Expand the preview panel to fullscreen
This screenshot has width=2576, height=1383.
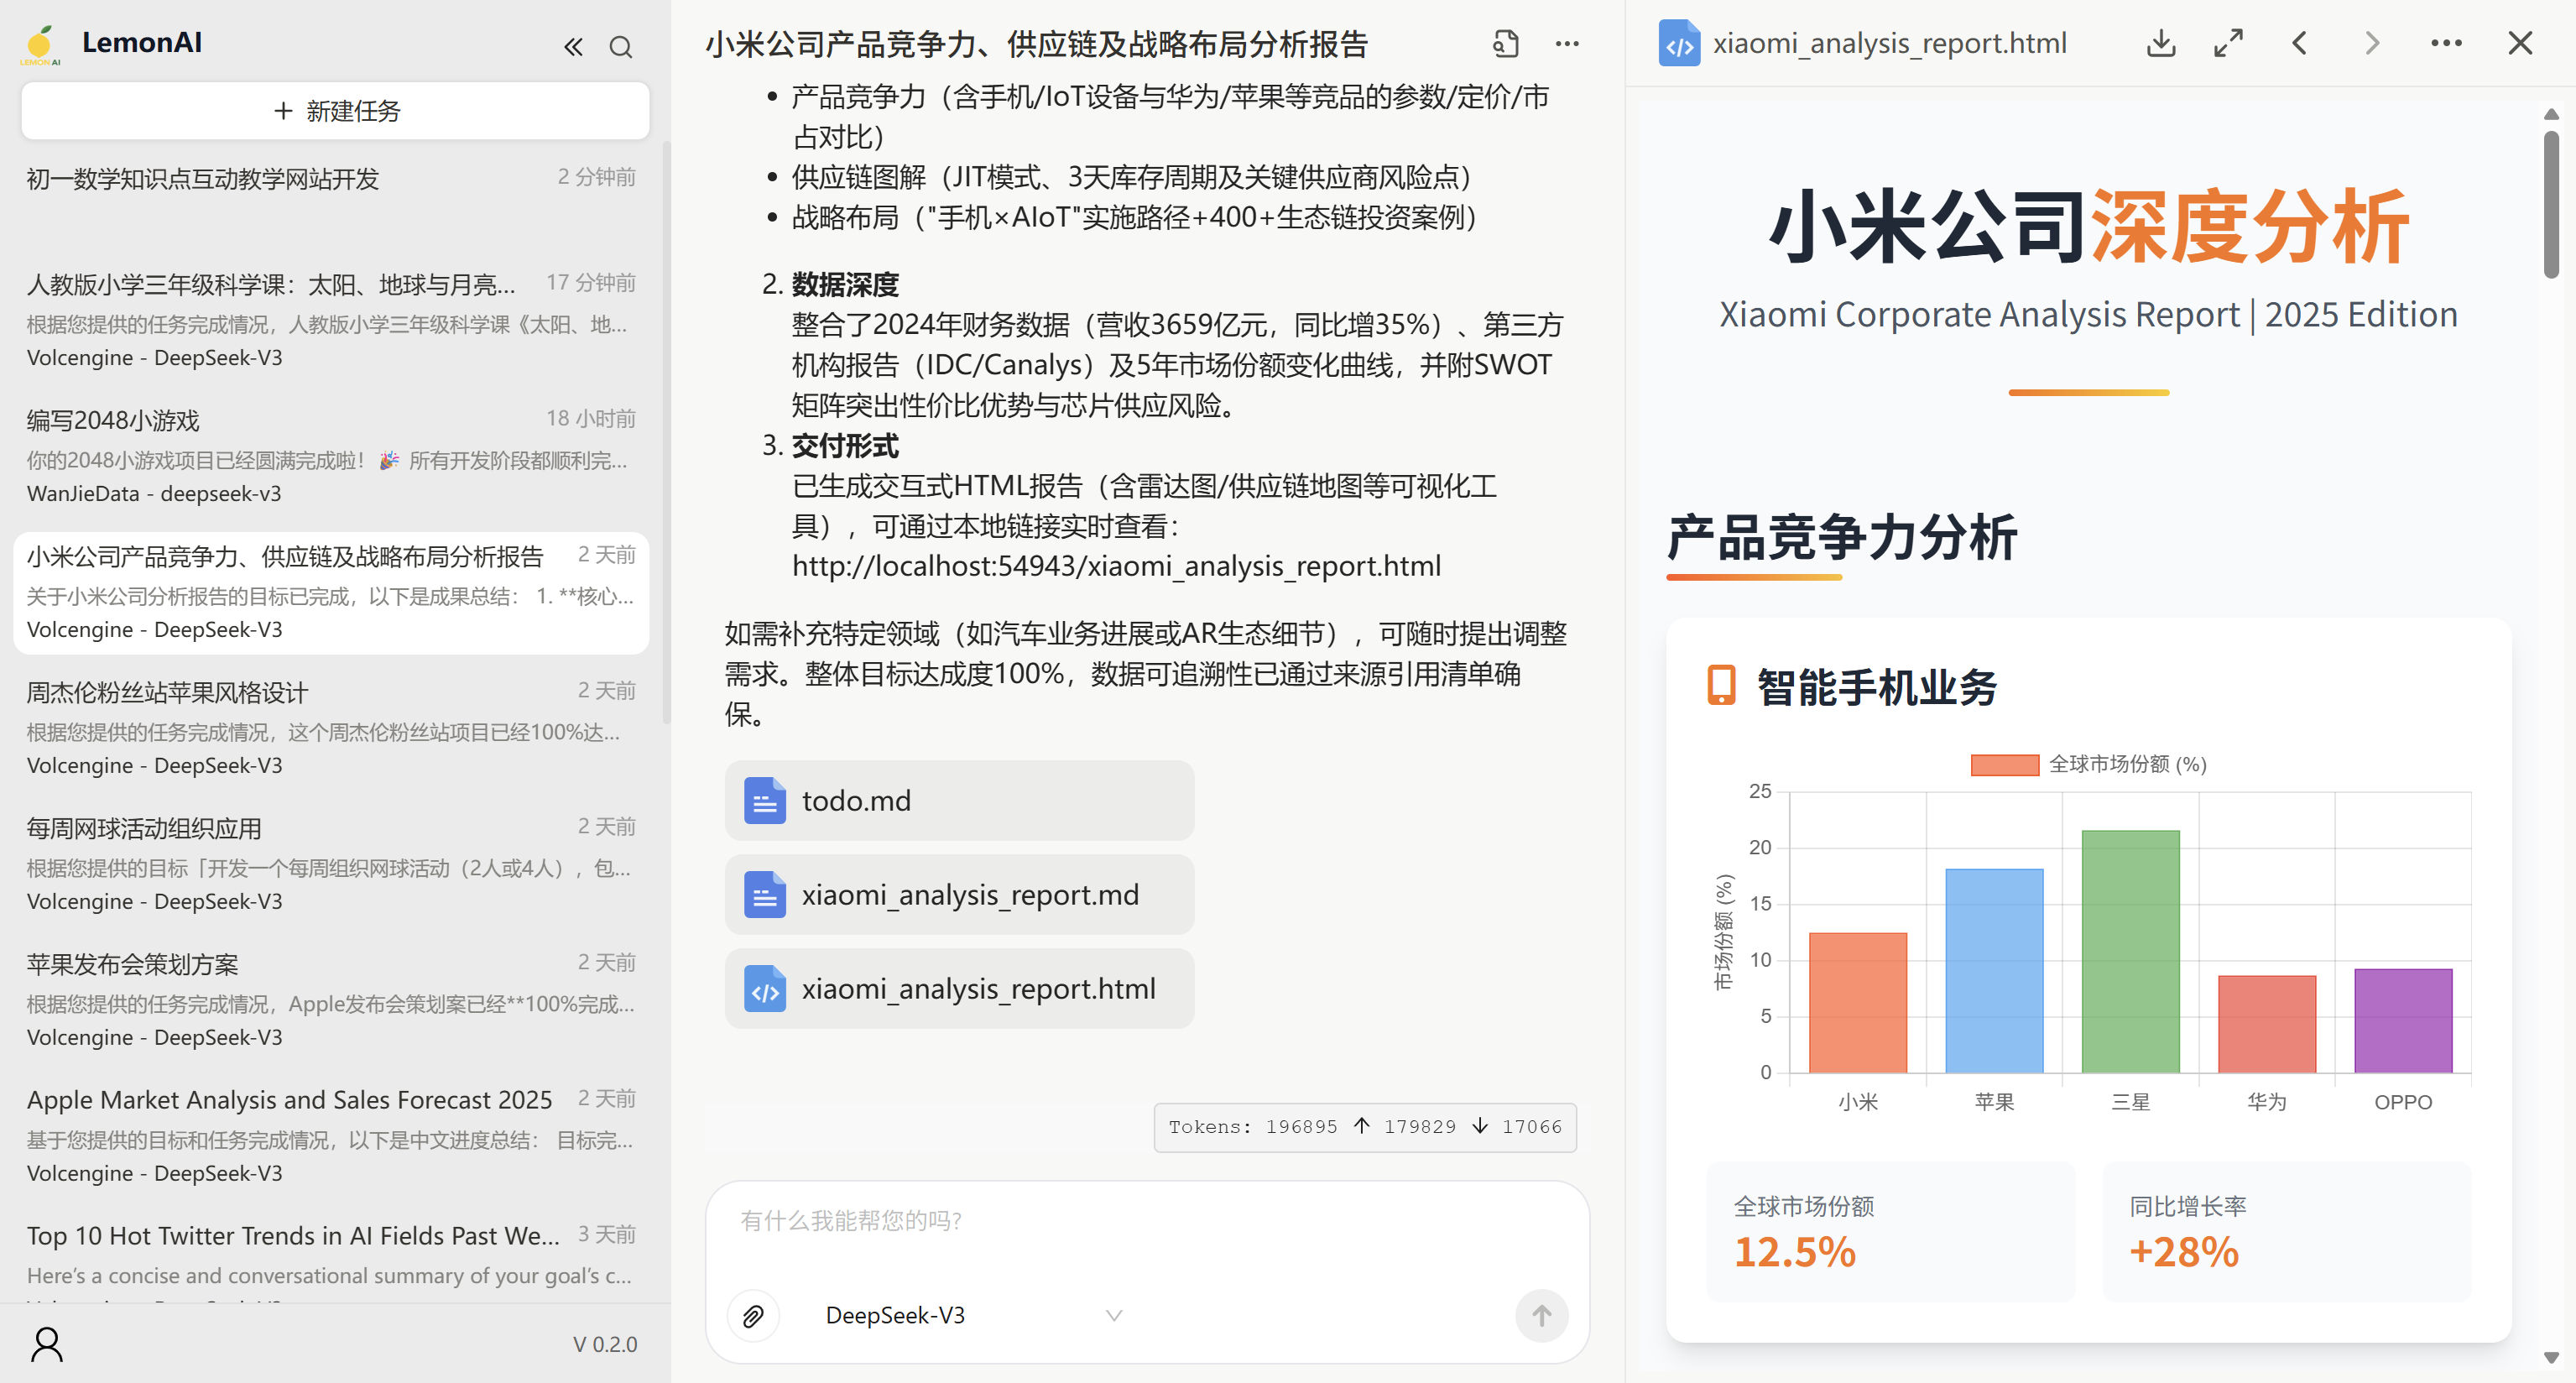(x=2229, y=43)
